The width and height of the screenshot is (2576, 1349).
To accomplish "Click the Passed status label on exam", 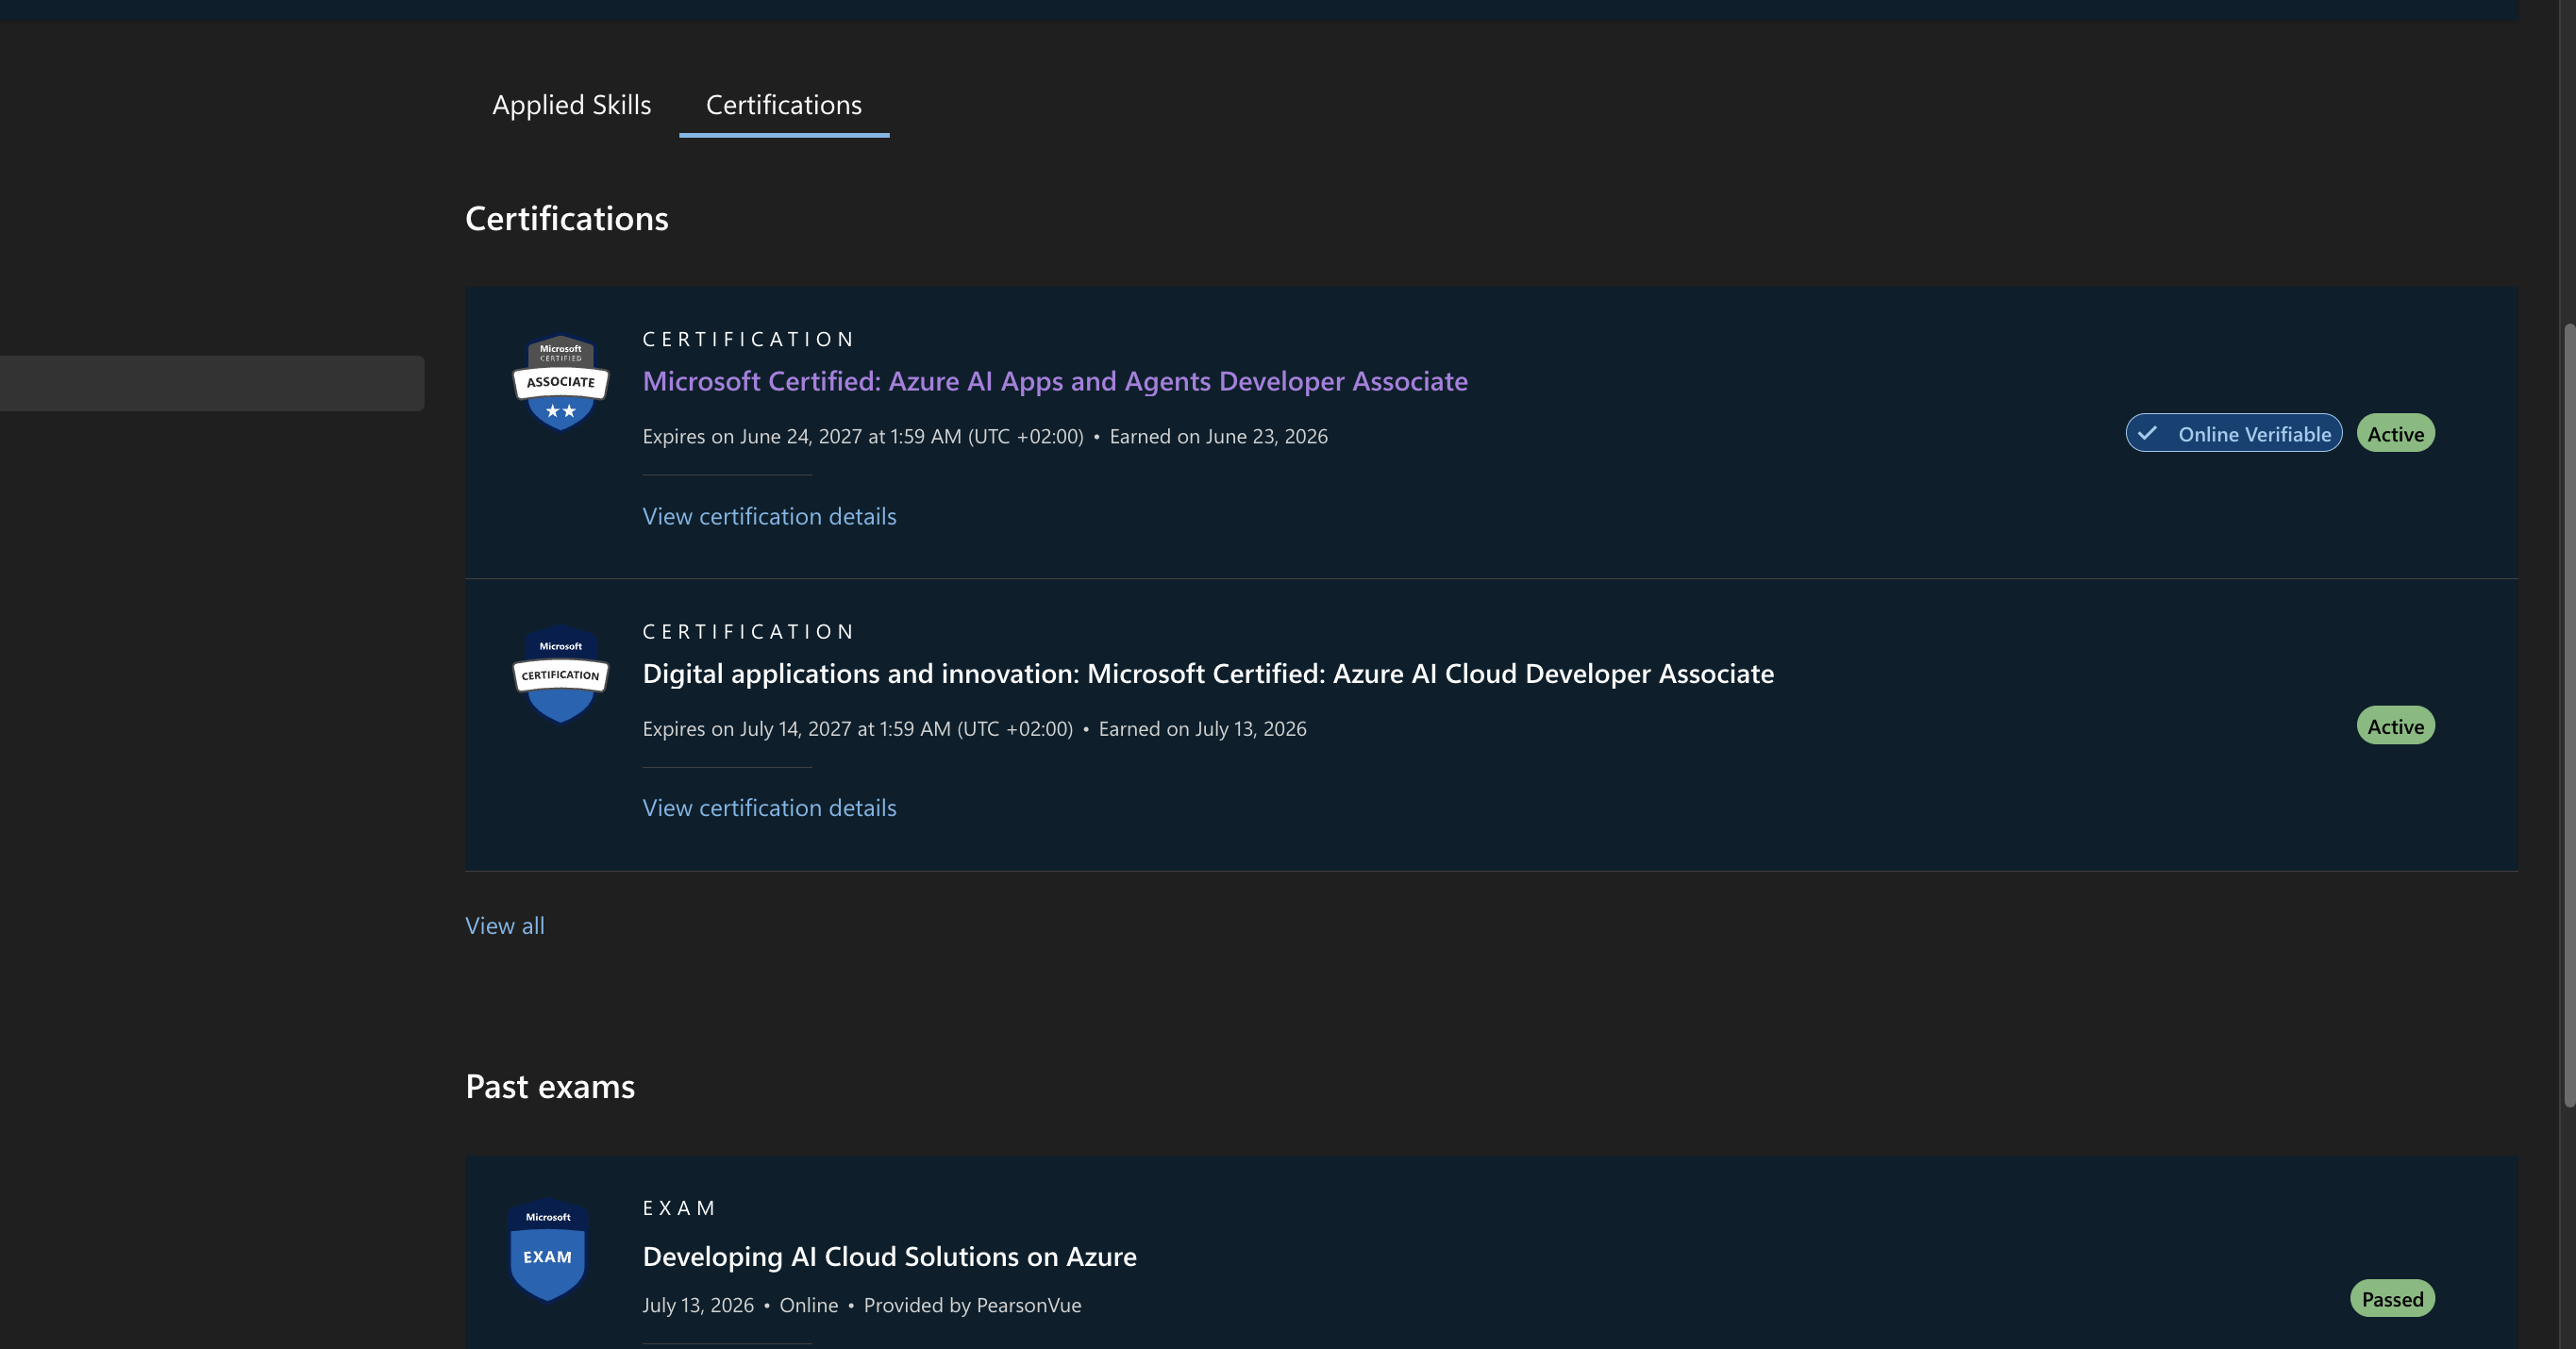I will click(x=2392, y=1299).
